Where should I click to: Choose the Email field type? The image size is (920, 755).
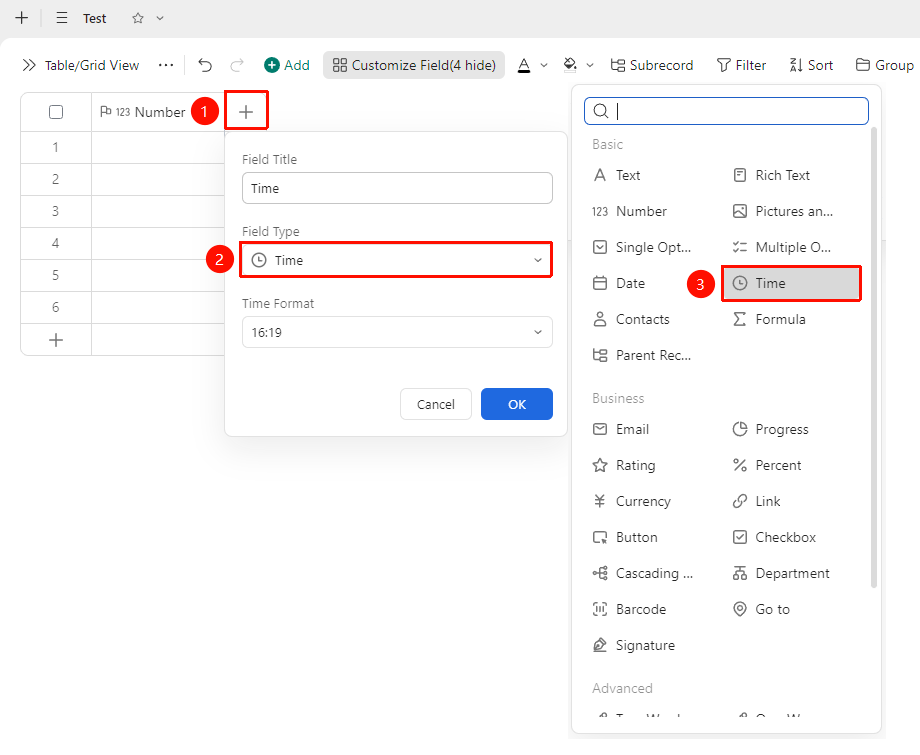621,429
